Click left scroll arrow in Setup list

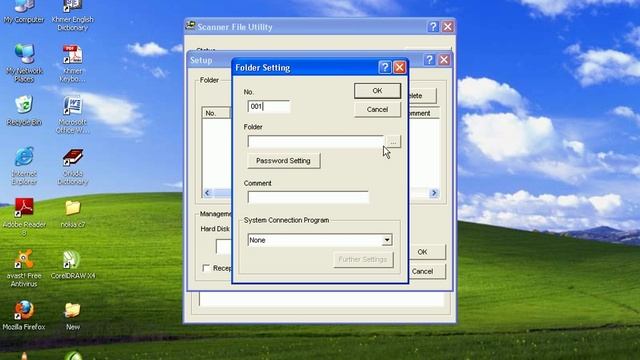pos(207,193)
